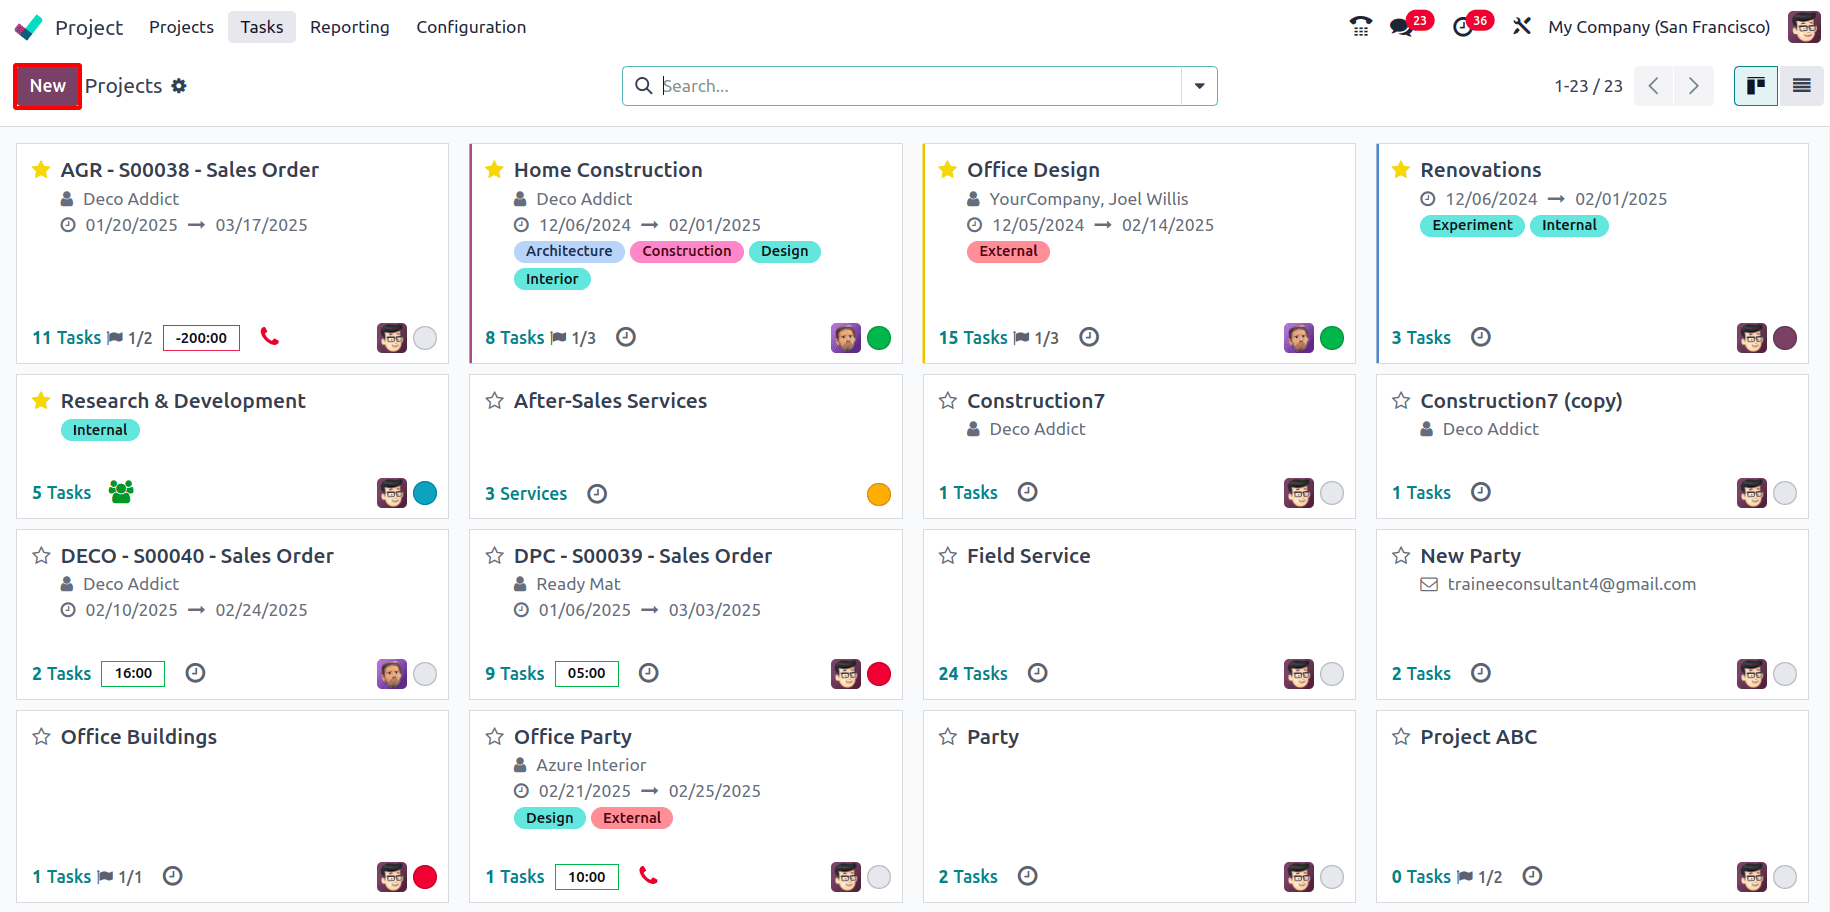Go to next page of projects
The height and width of the screenshot is (912, 1830).
point(1694,86)
